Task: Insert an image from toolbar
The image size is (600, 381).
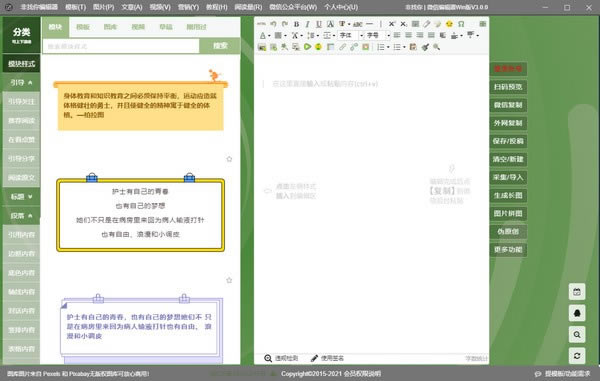Action: [262, 47]
